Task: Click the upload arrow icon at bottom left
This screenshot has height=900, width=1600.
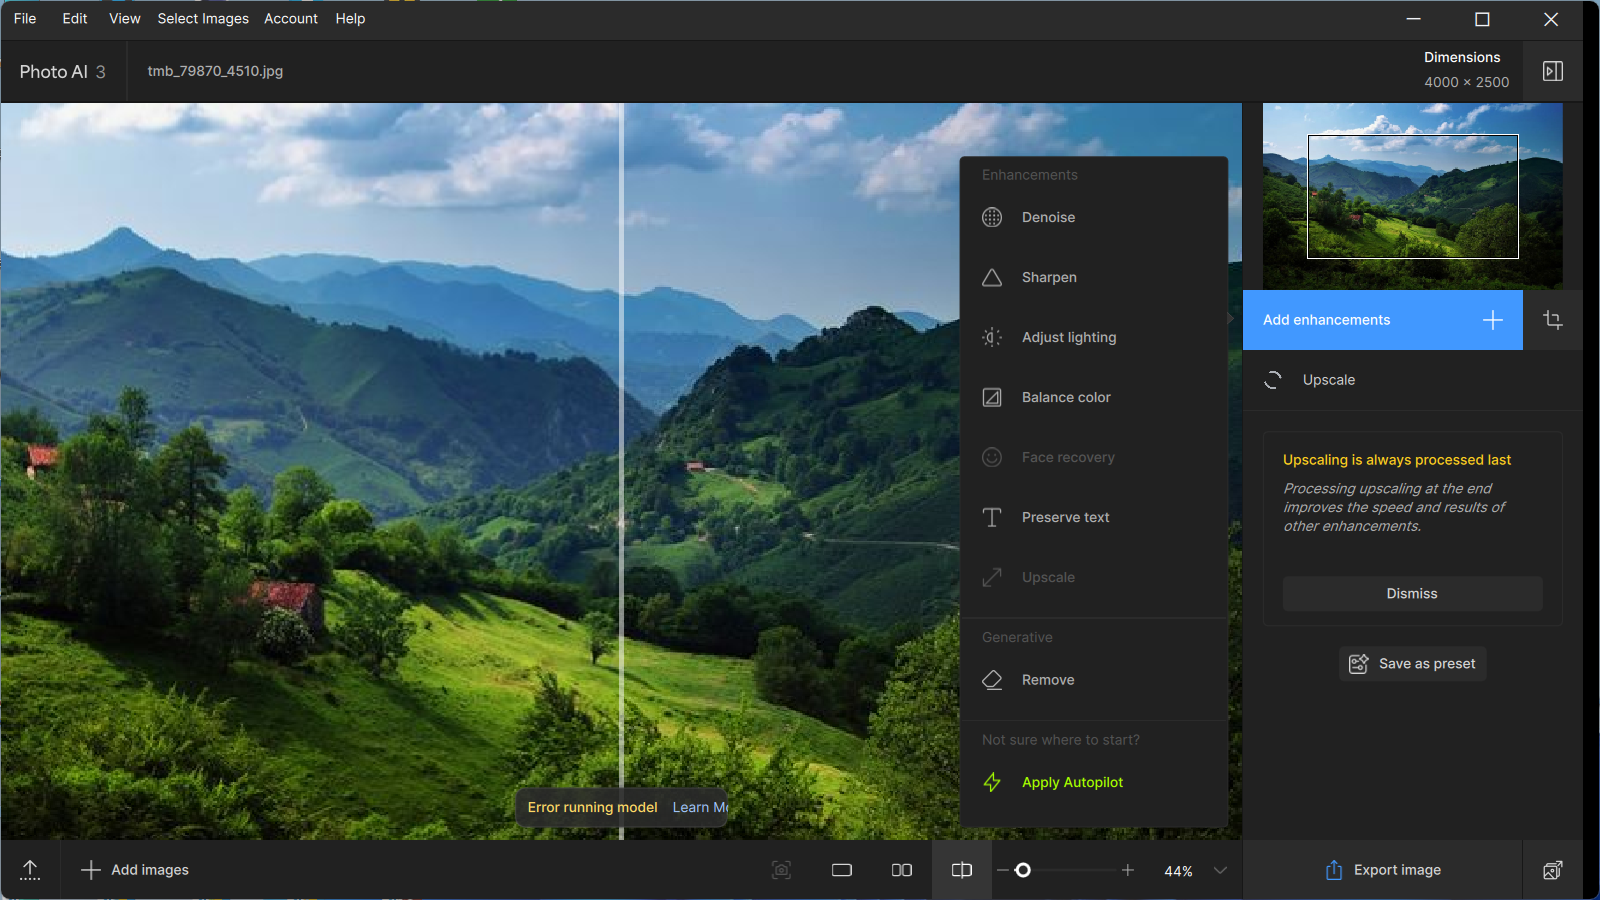Action: [x=30, y=870]
